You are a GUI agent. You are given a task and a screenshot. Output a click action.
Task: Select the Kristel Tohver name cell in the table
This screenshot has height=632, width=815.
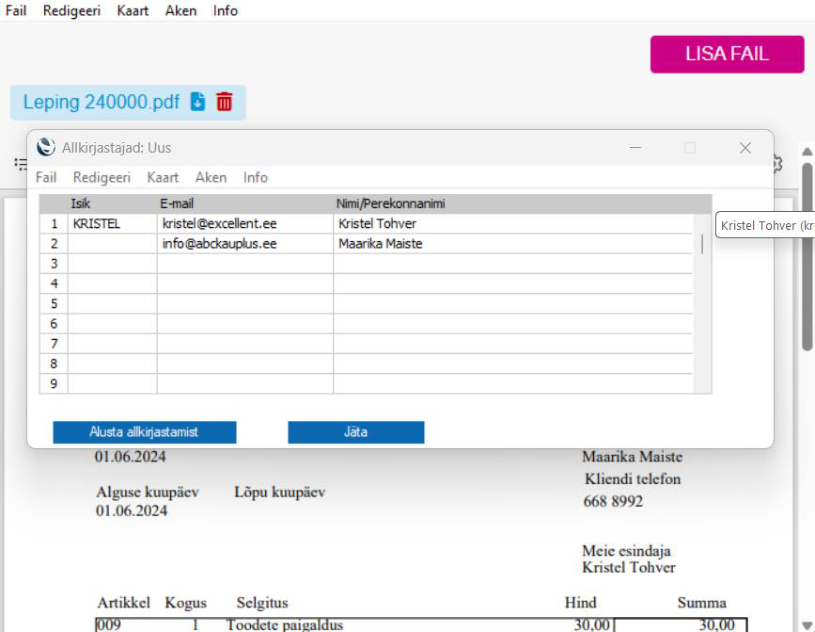pos(513,223)
